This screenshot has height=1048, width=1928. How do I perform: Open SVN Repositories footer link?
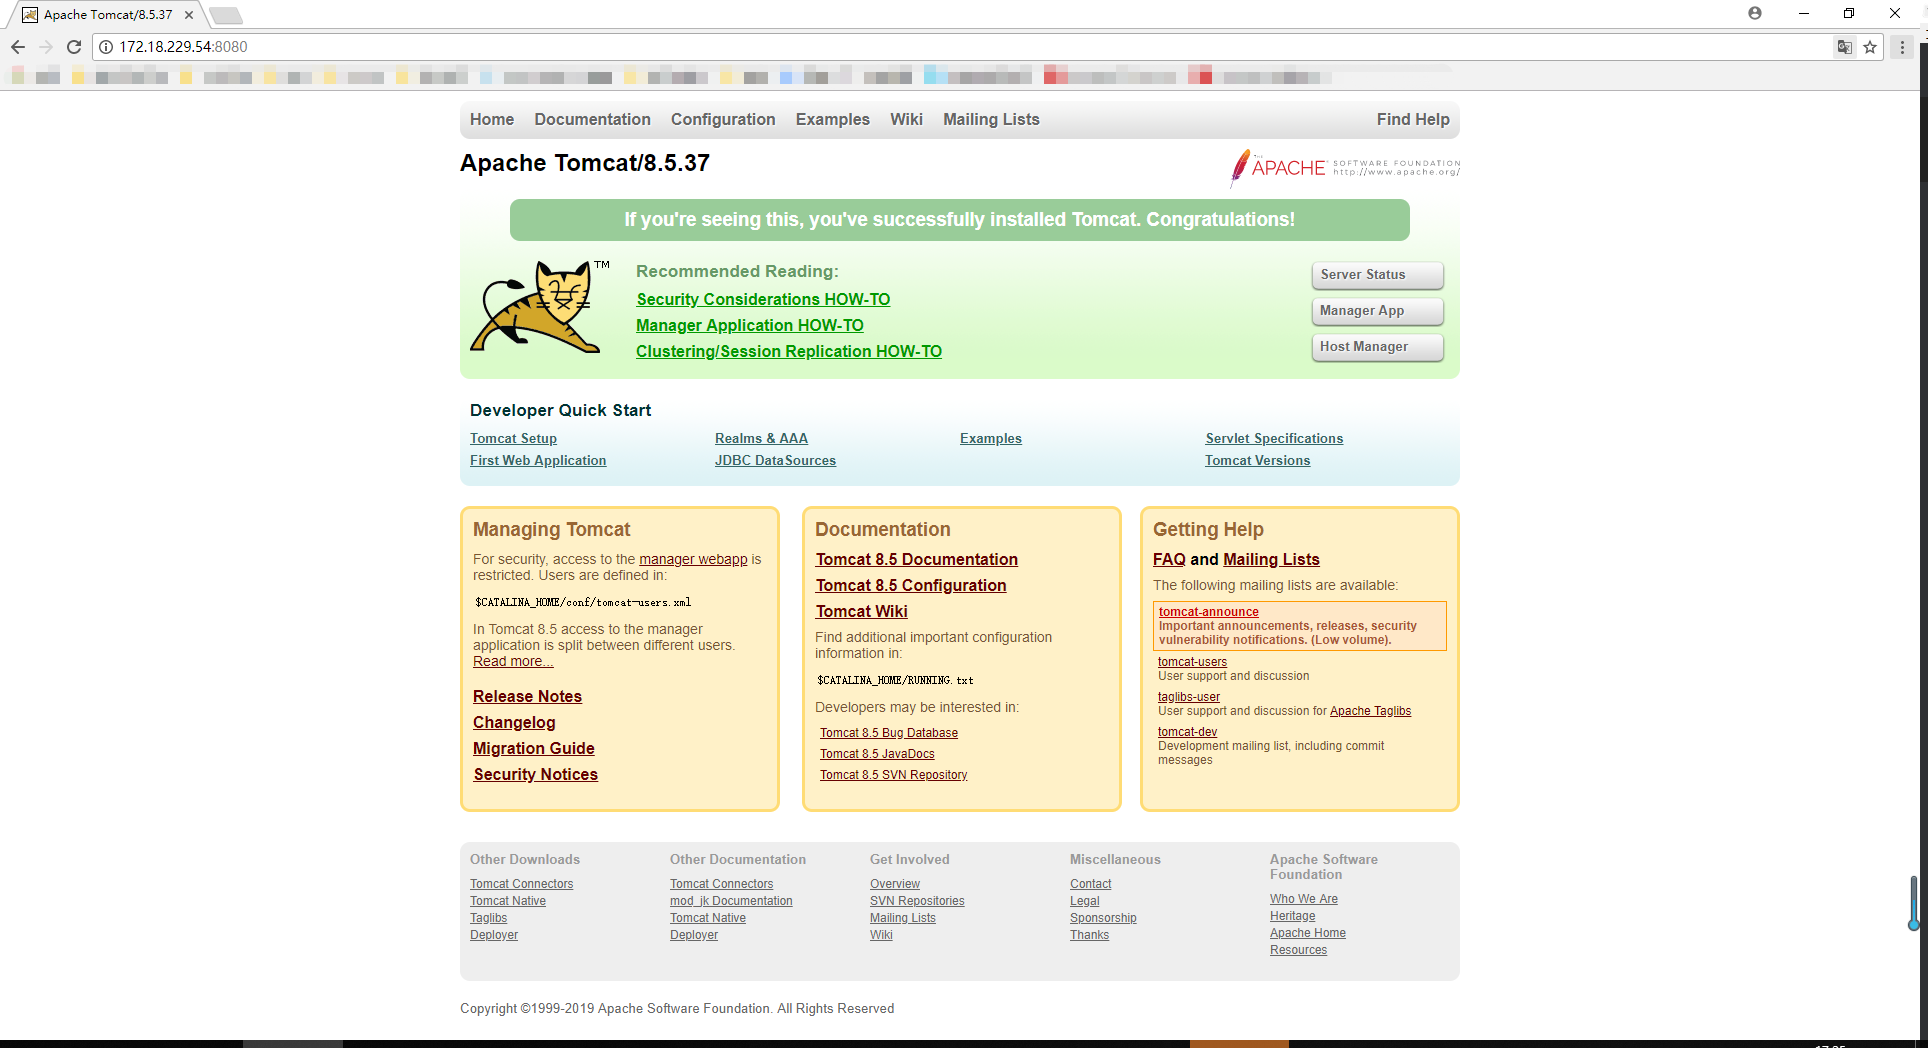coord(917,901)
